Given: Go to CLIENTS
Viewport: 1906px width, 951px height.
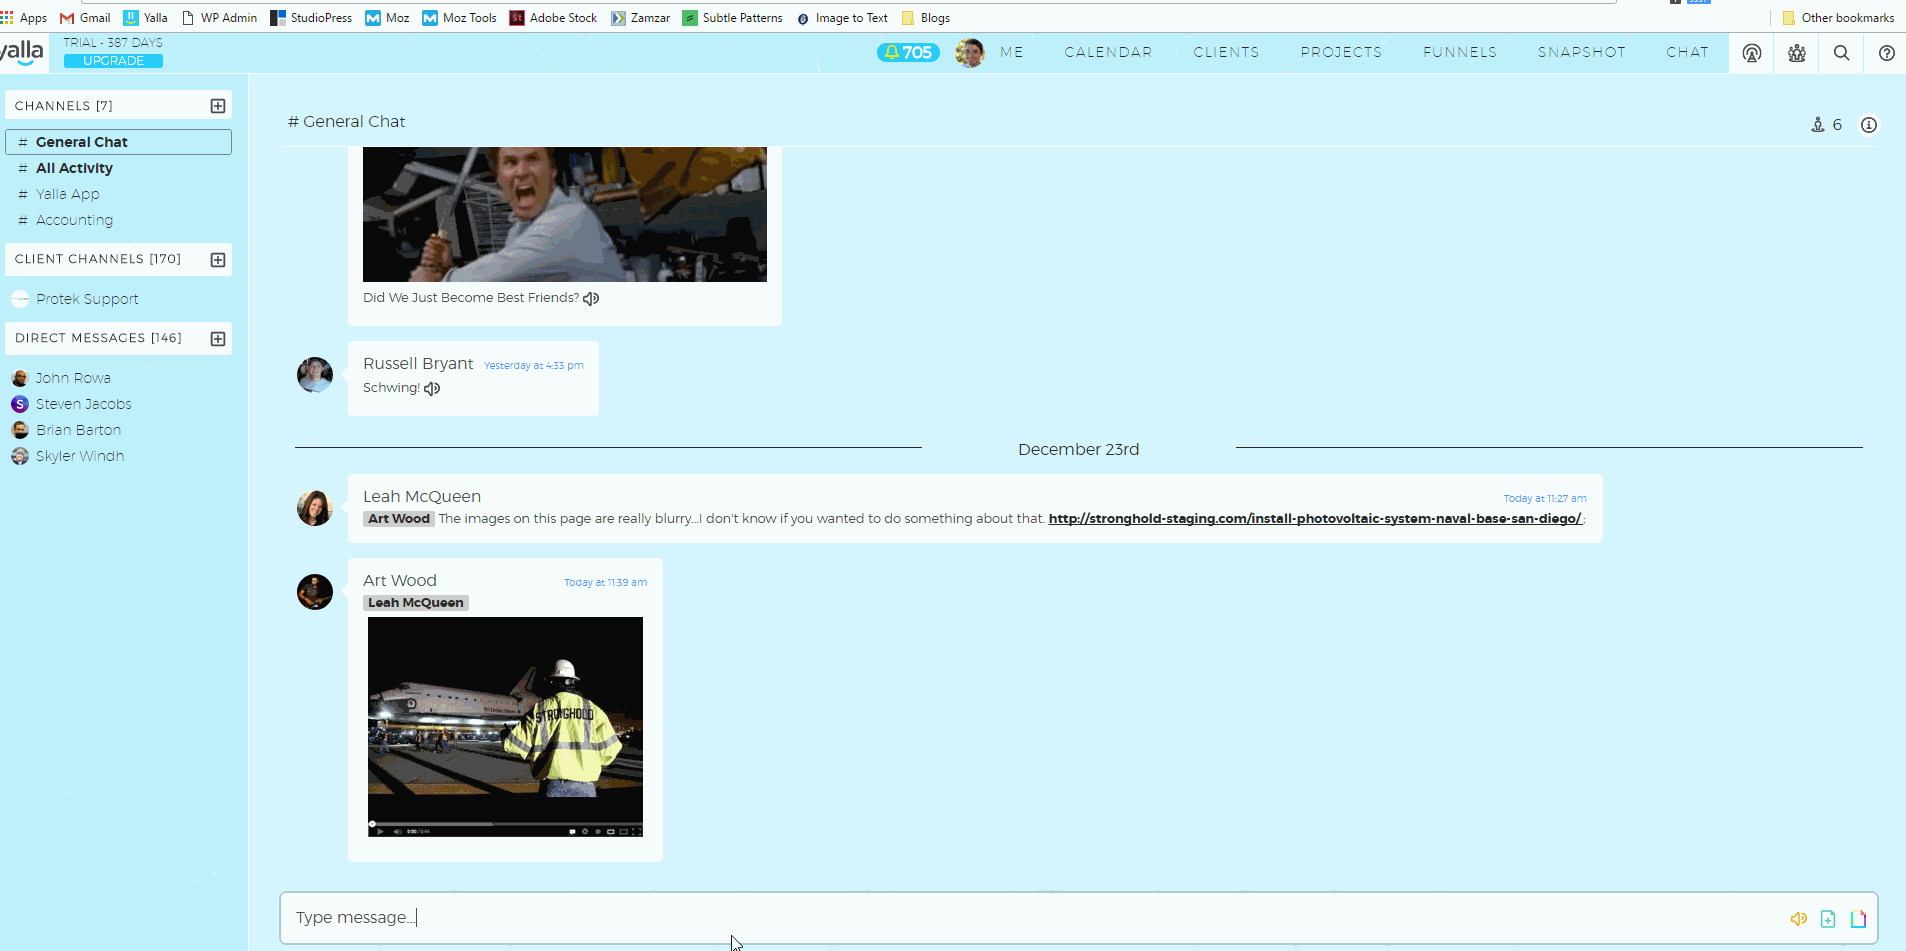Looking at the screenshot, I should click(x=1226, y=52).
